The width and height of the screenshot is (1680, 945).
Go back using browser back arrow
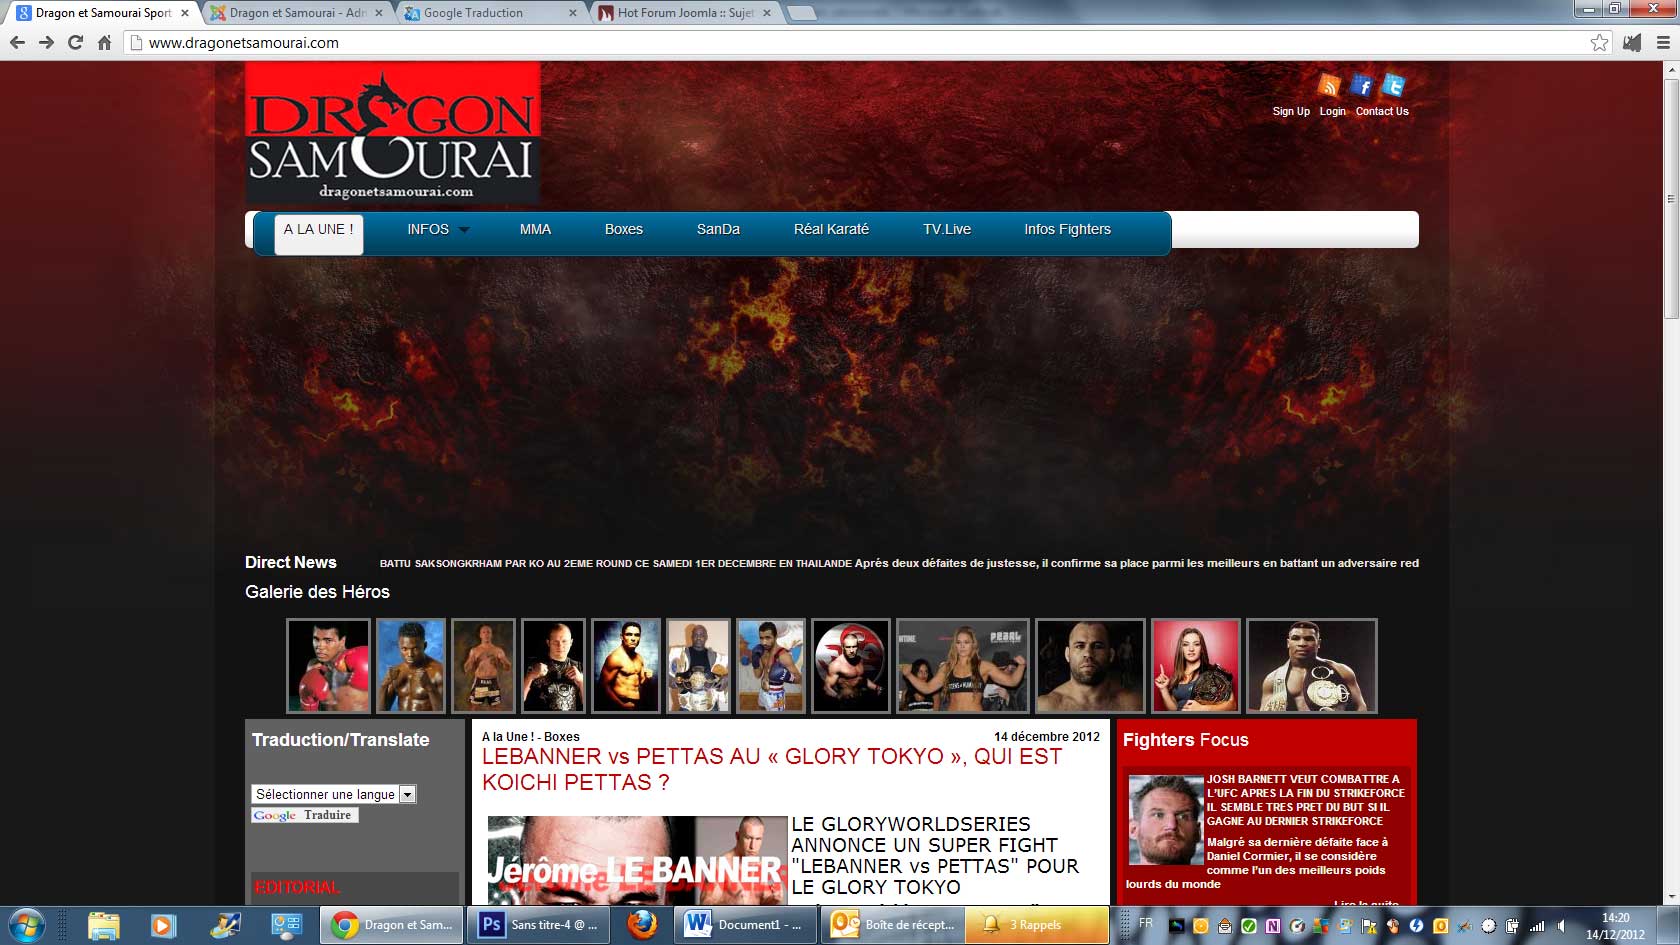coord(17,42)
